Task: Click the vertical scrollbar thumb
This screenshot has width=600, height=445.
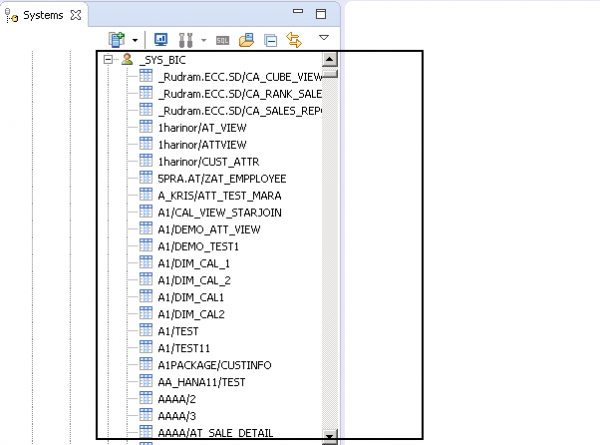Action: (330, 73)
